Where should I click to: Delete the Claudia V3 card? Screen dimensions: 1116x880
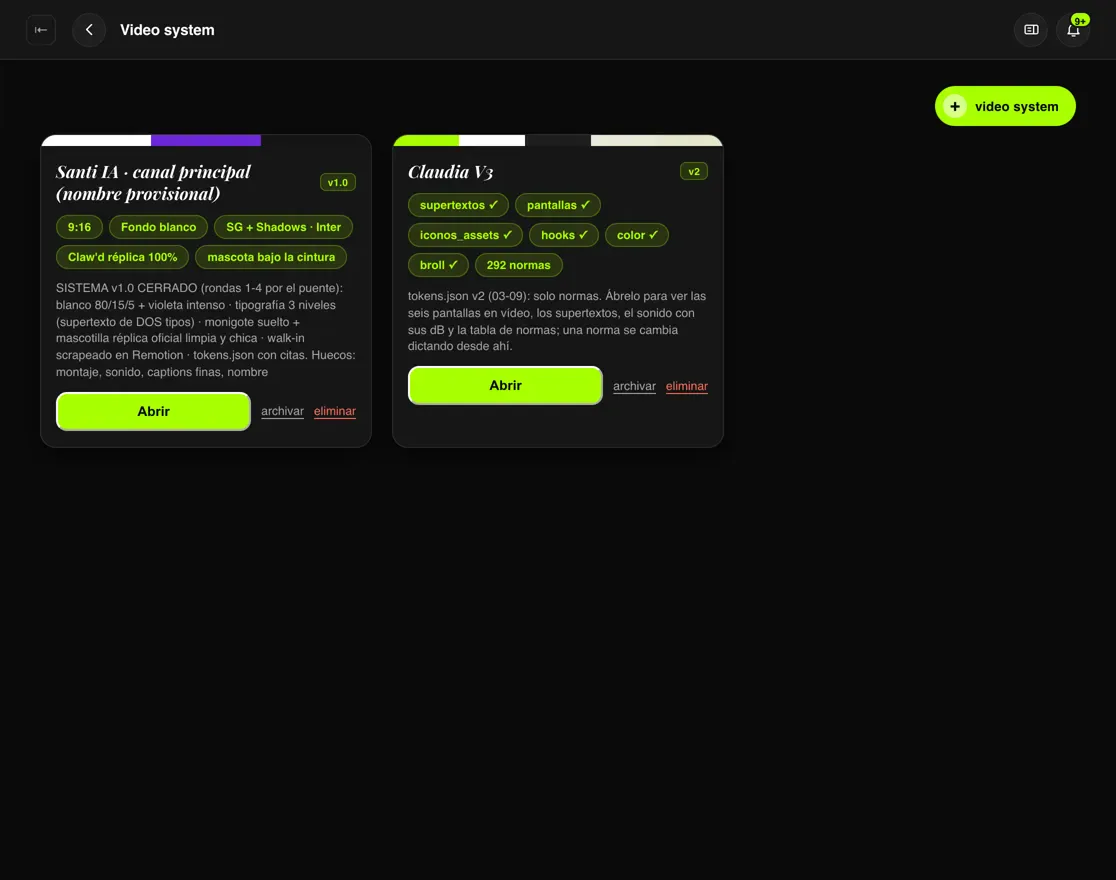tap(687, 386)
